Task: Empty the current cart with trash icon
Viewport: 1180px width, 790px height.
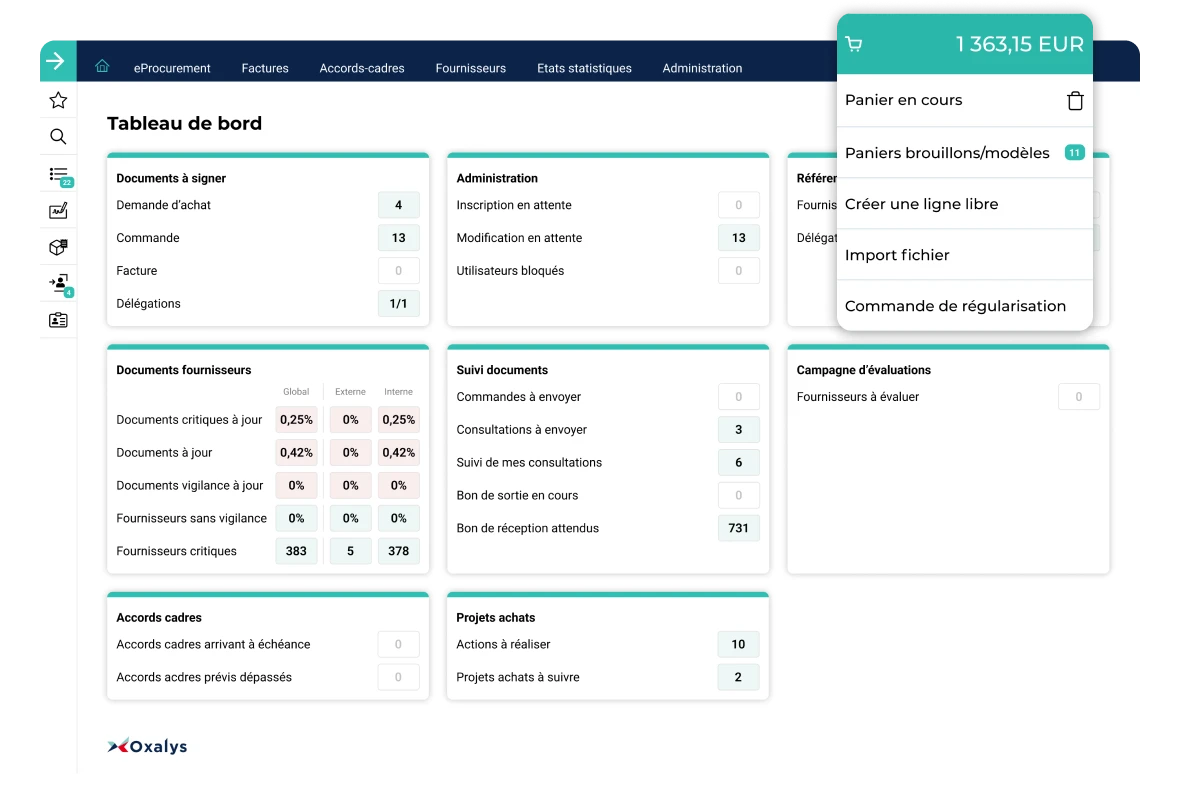Action: (1074, 101)
